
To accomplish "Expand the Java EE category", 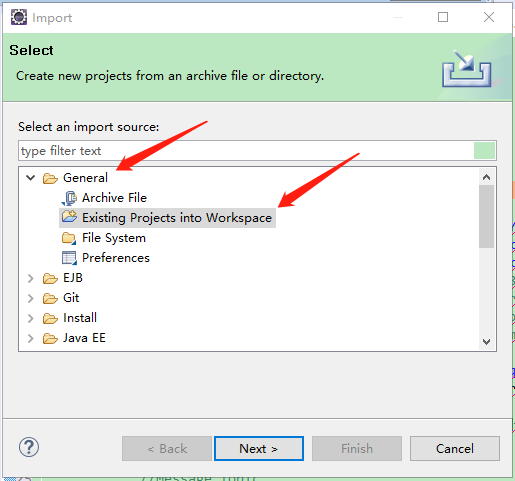I will coord(31,338).
